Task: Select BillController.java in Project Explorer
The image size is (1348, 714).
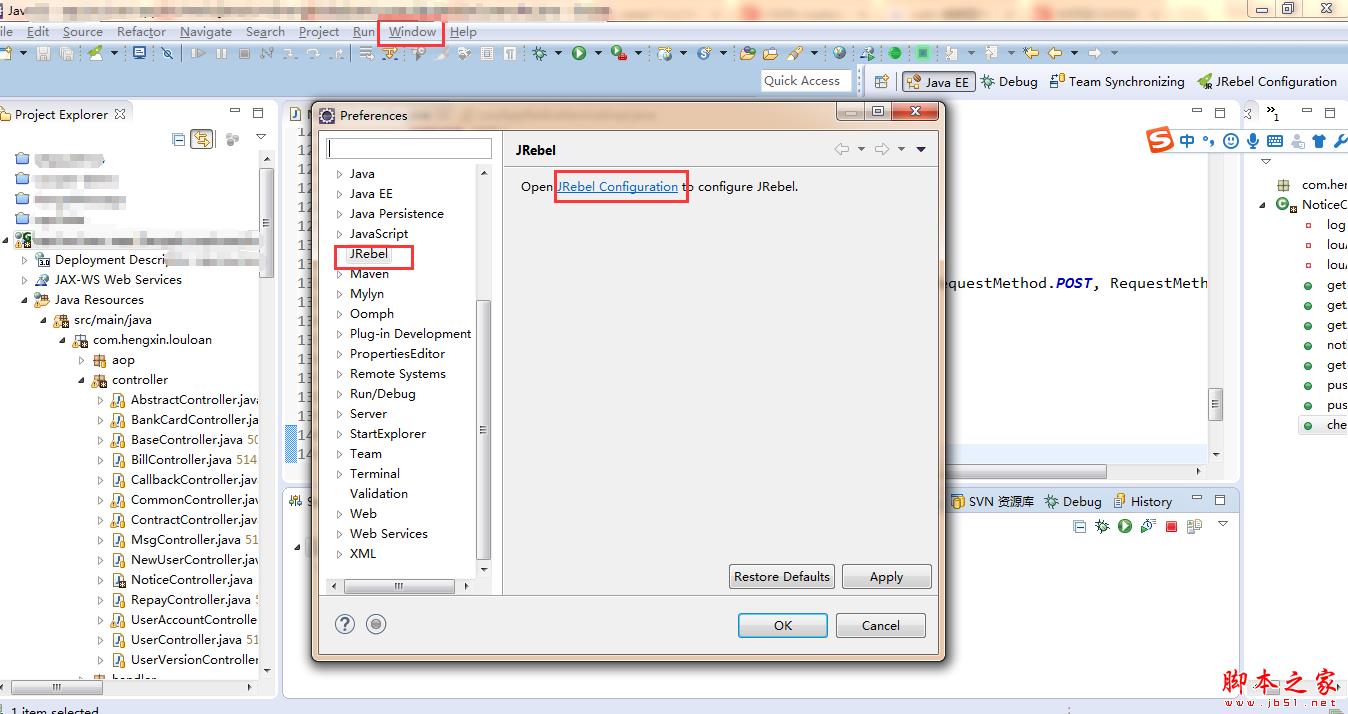Action: pos(182,460)
